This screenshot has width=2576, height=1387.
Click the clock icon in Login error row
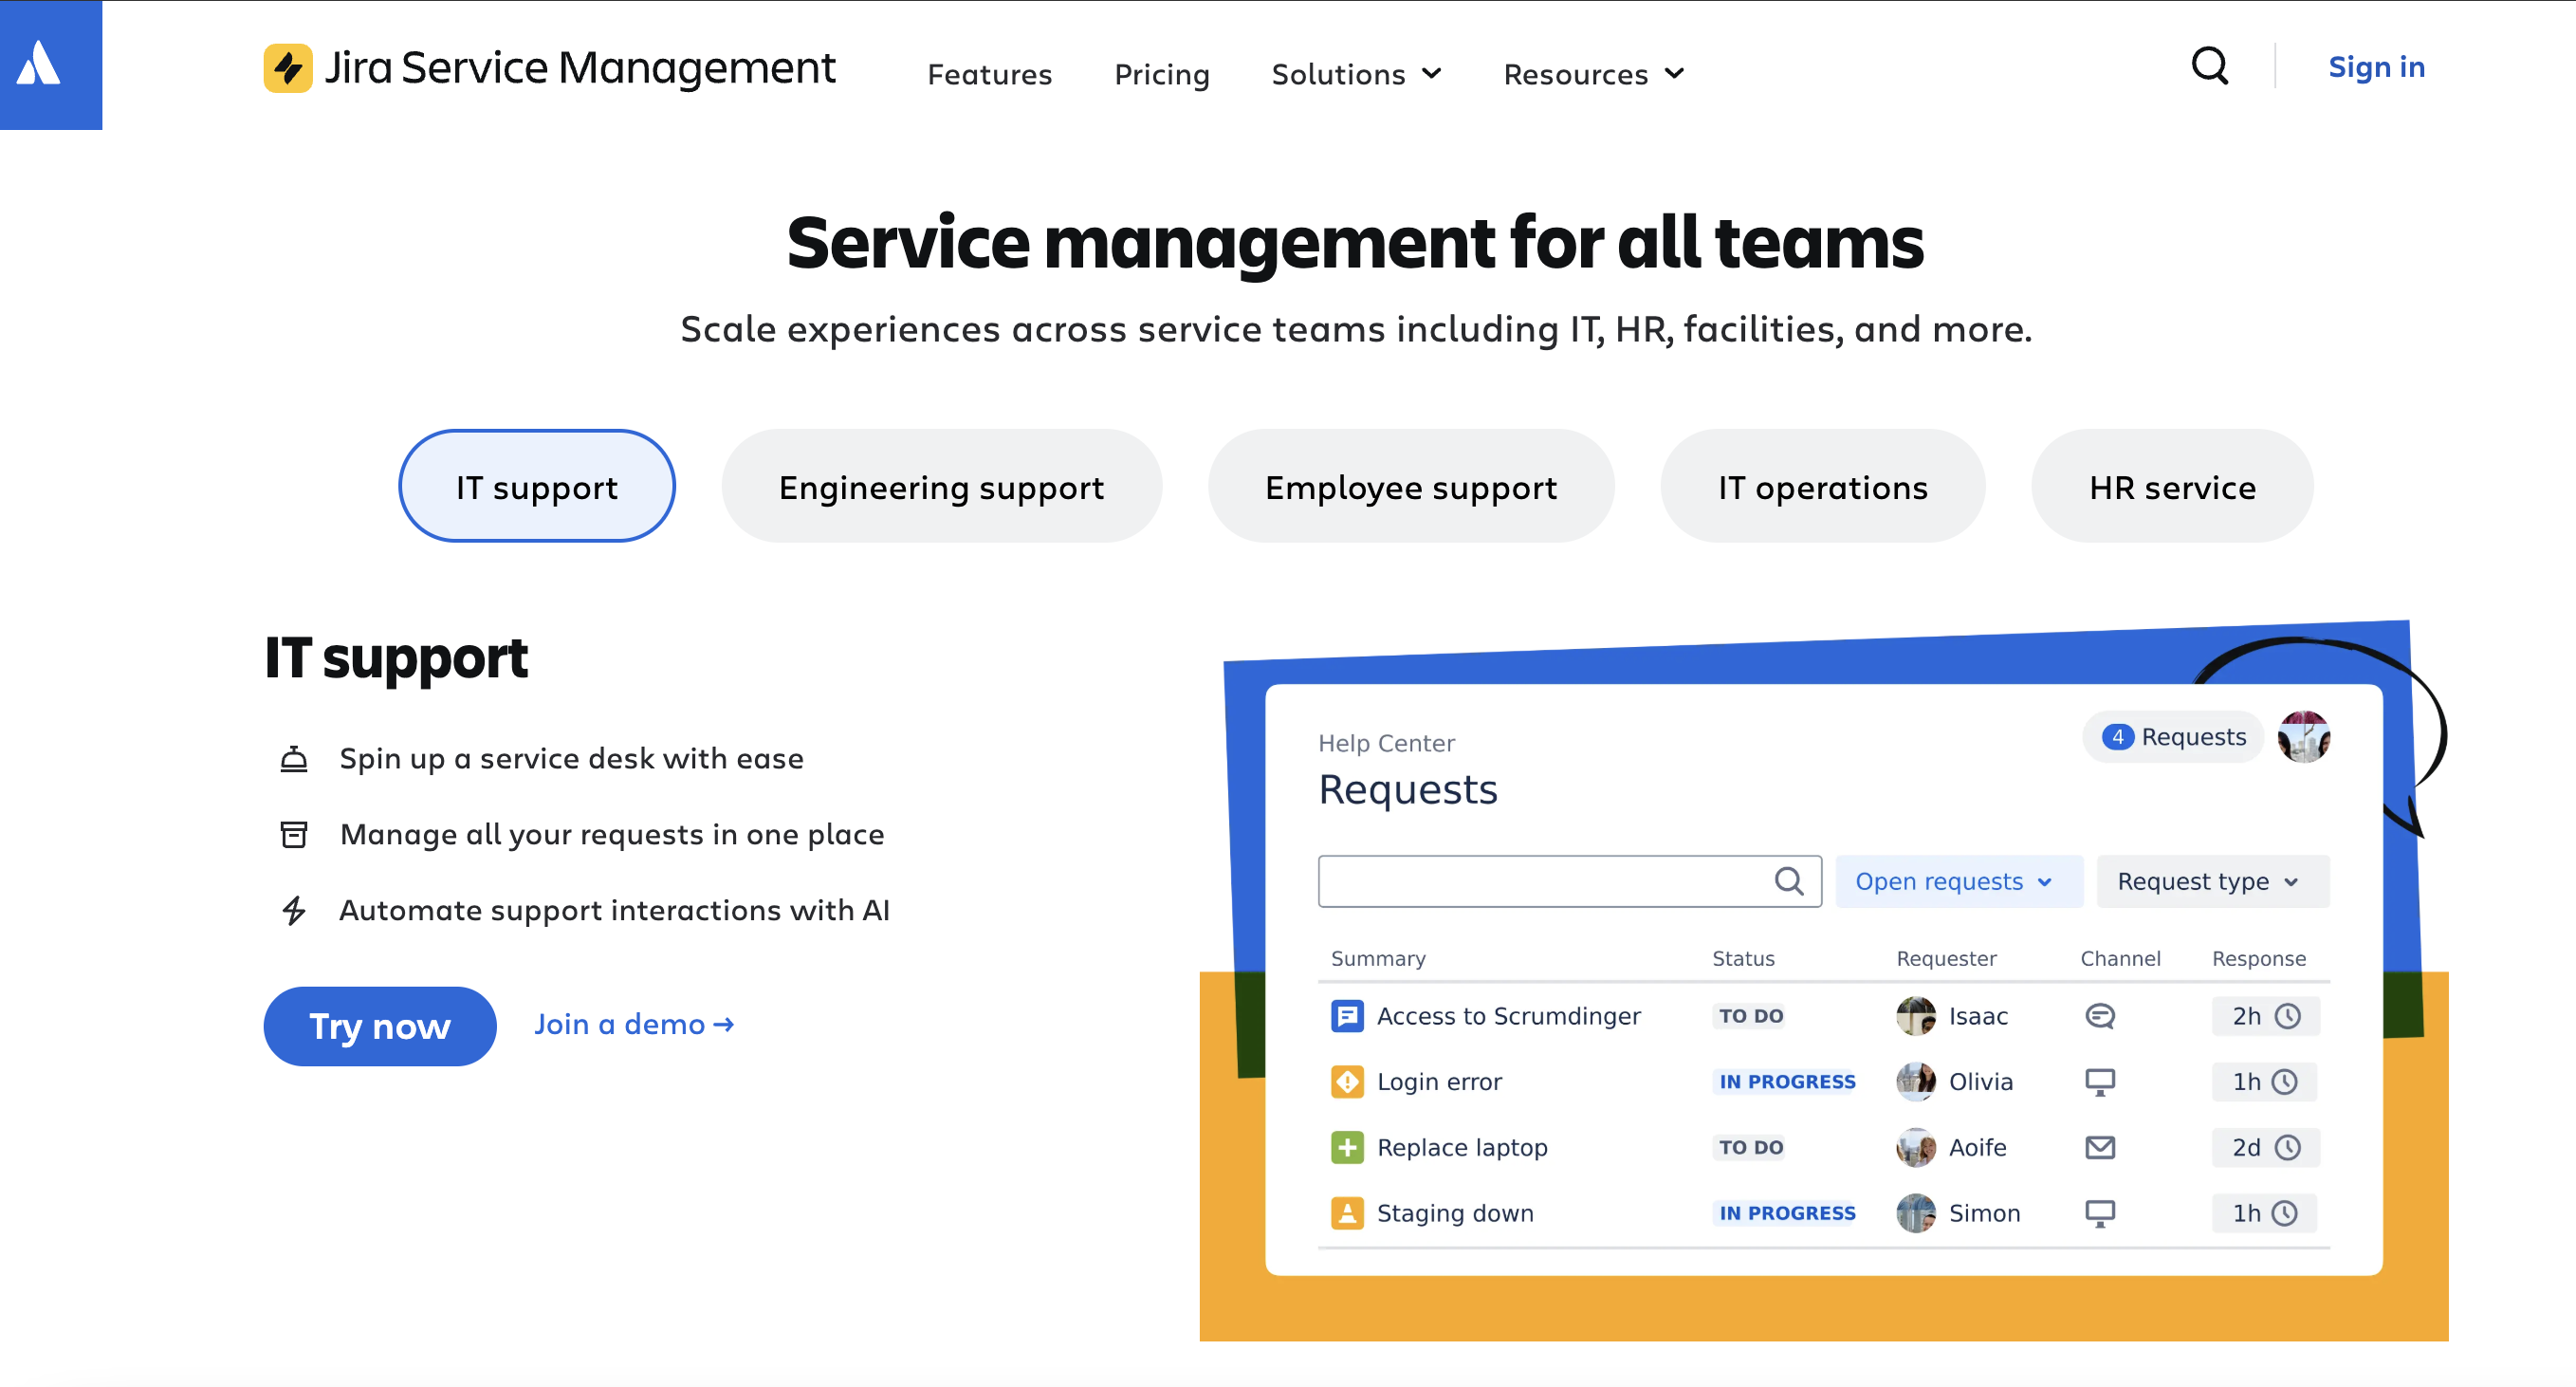coord(2284,1082)
